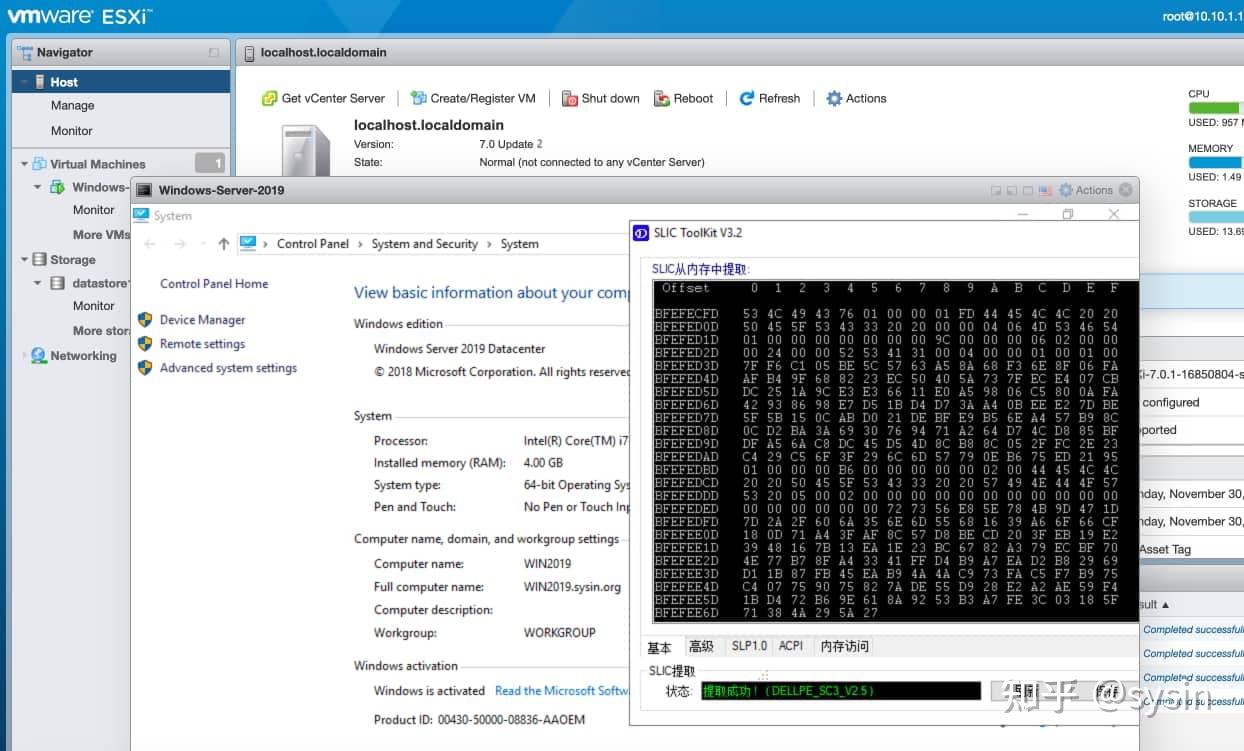Open Monitor under datastore
The width and height of the screenshot is (1244, 751).
(93, 306)
